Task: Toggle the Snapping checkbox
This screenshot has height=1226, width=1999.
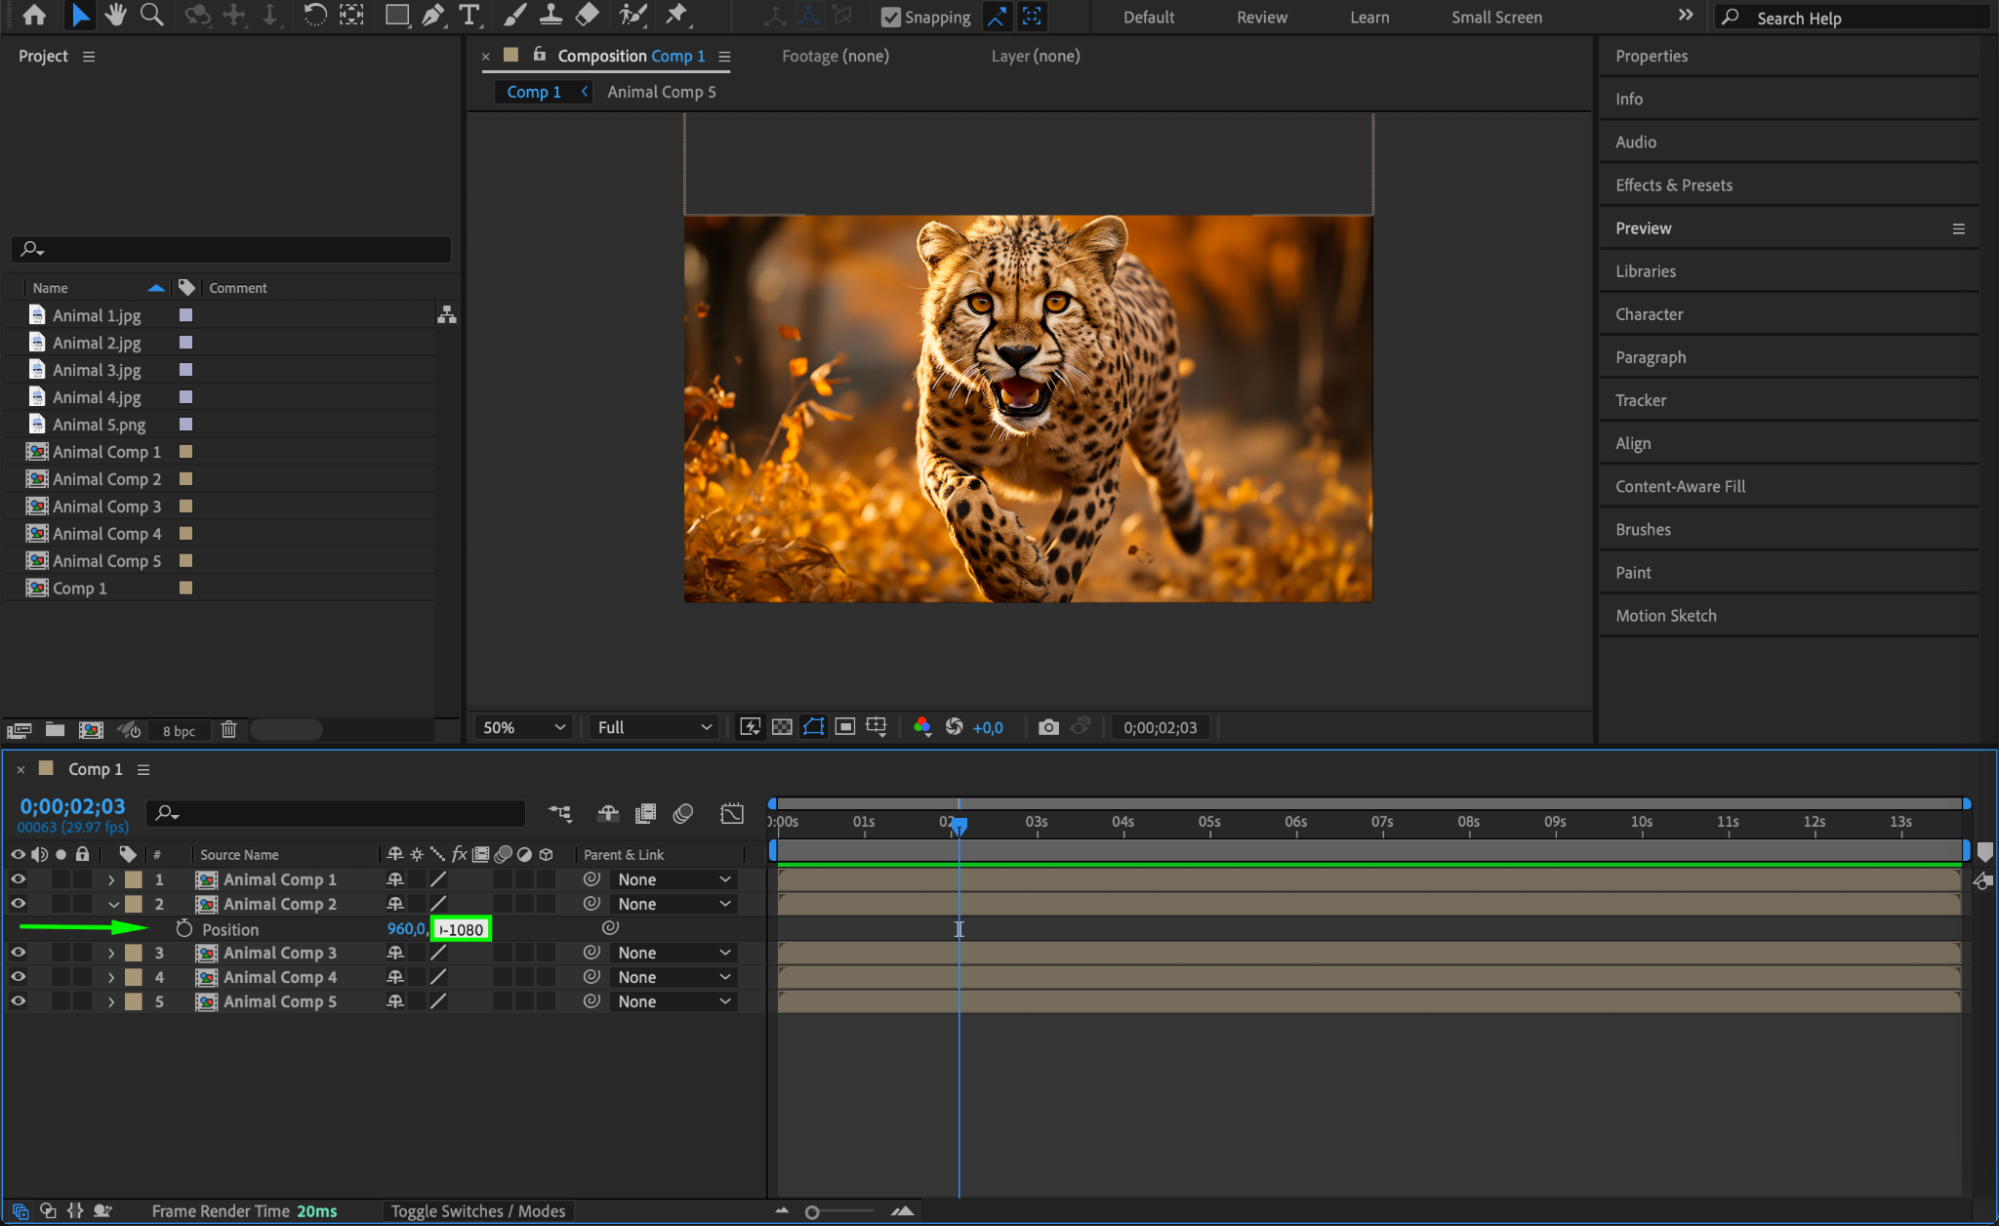Action: point(890,17)
